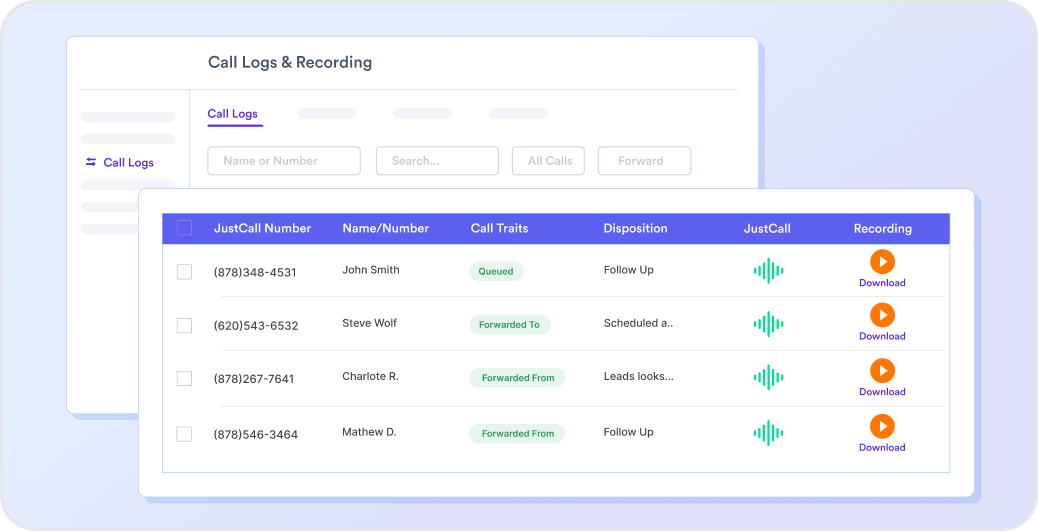This screenshot has width=1038, height=531.
Task: Click the waveform icon for Steve Wolf
Action: 767,324
